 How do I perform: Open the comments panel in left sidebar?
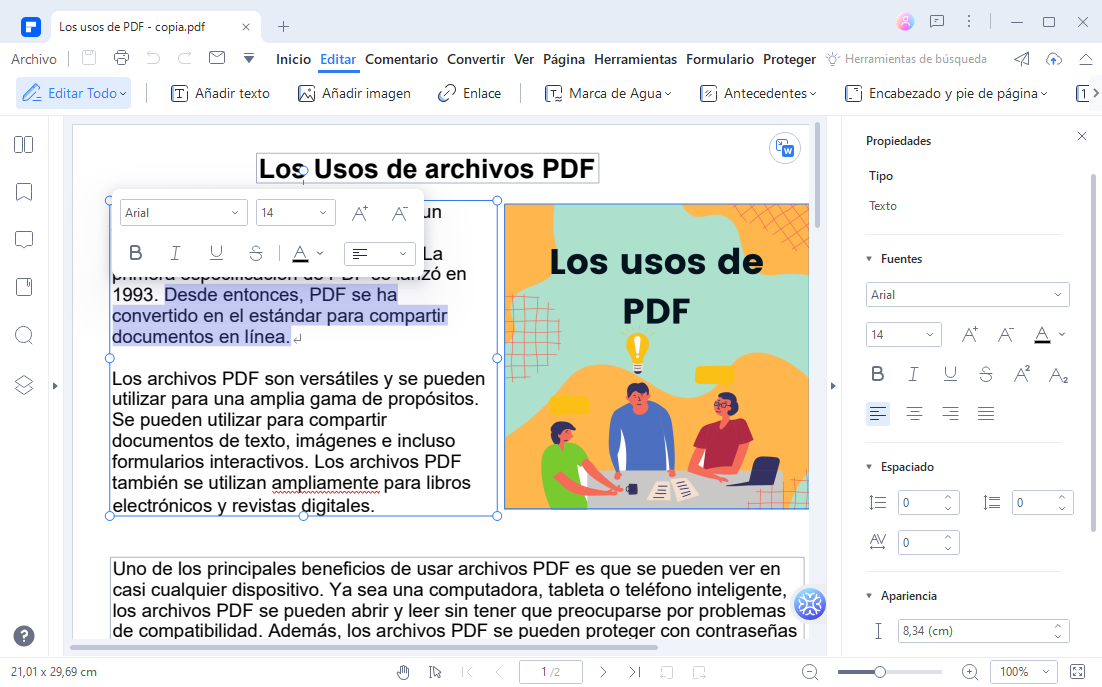(24, 240)
